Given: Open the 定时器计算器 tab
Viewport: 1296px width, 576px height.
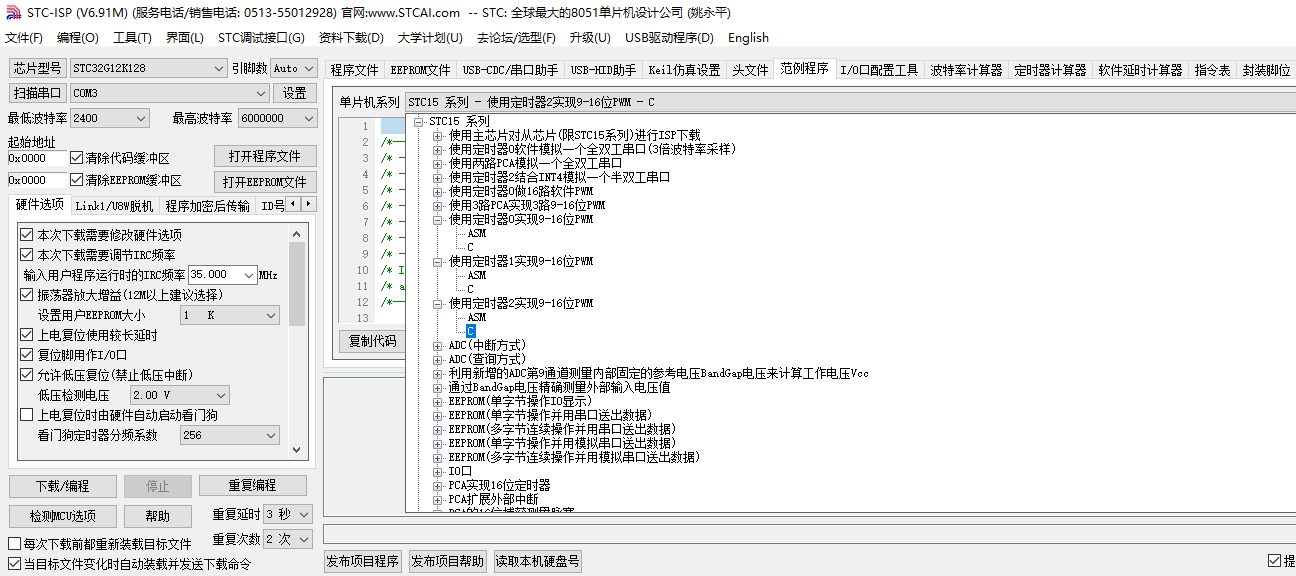Looking at the screenshot, I should 1050,70.
